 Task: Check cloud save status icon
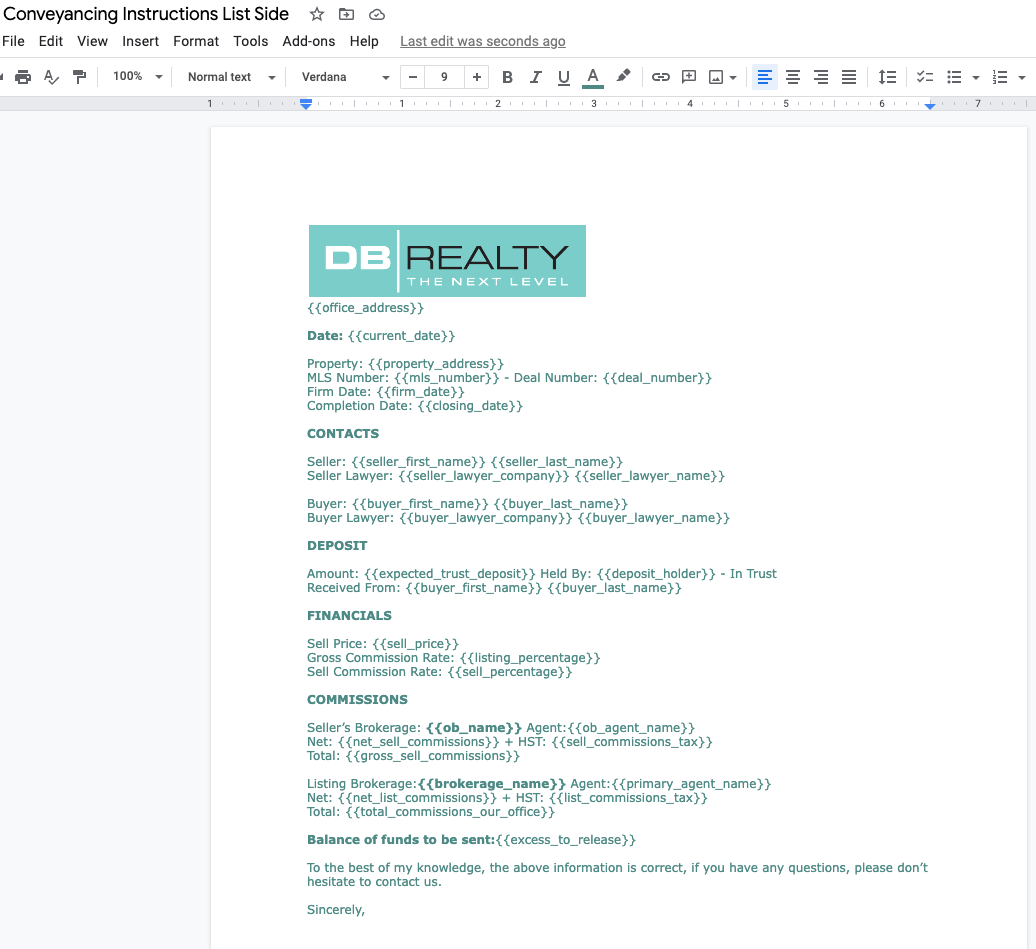click(x=377, y=15)
